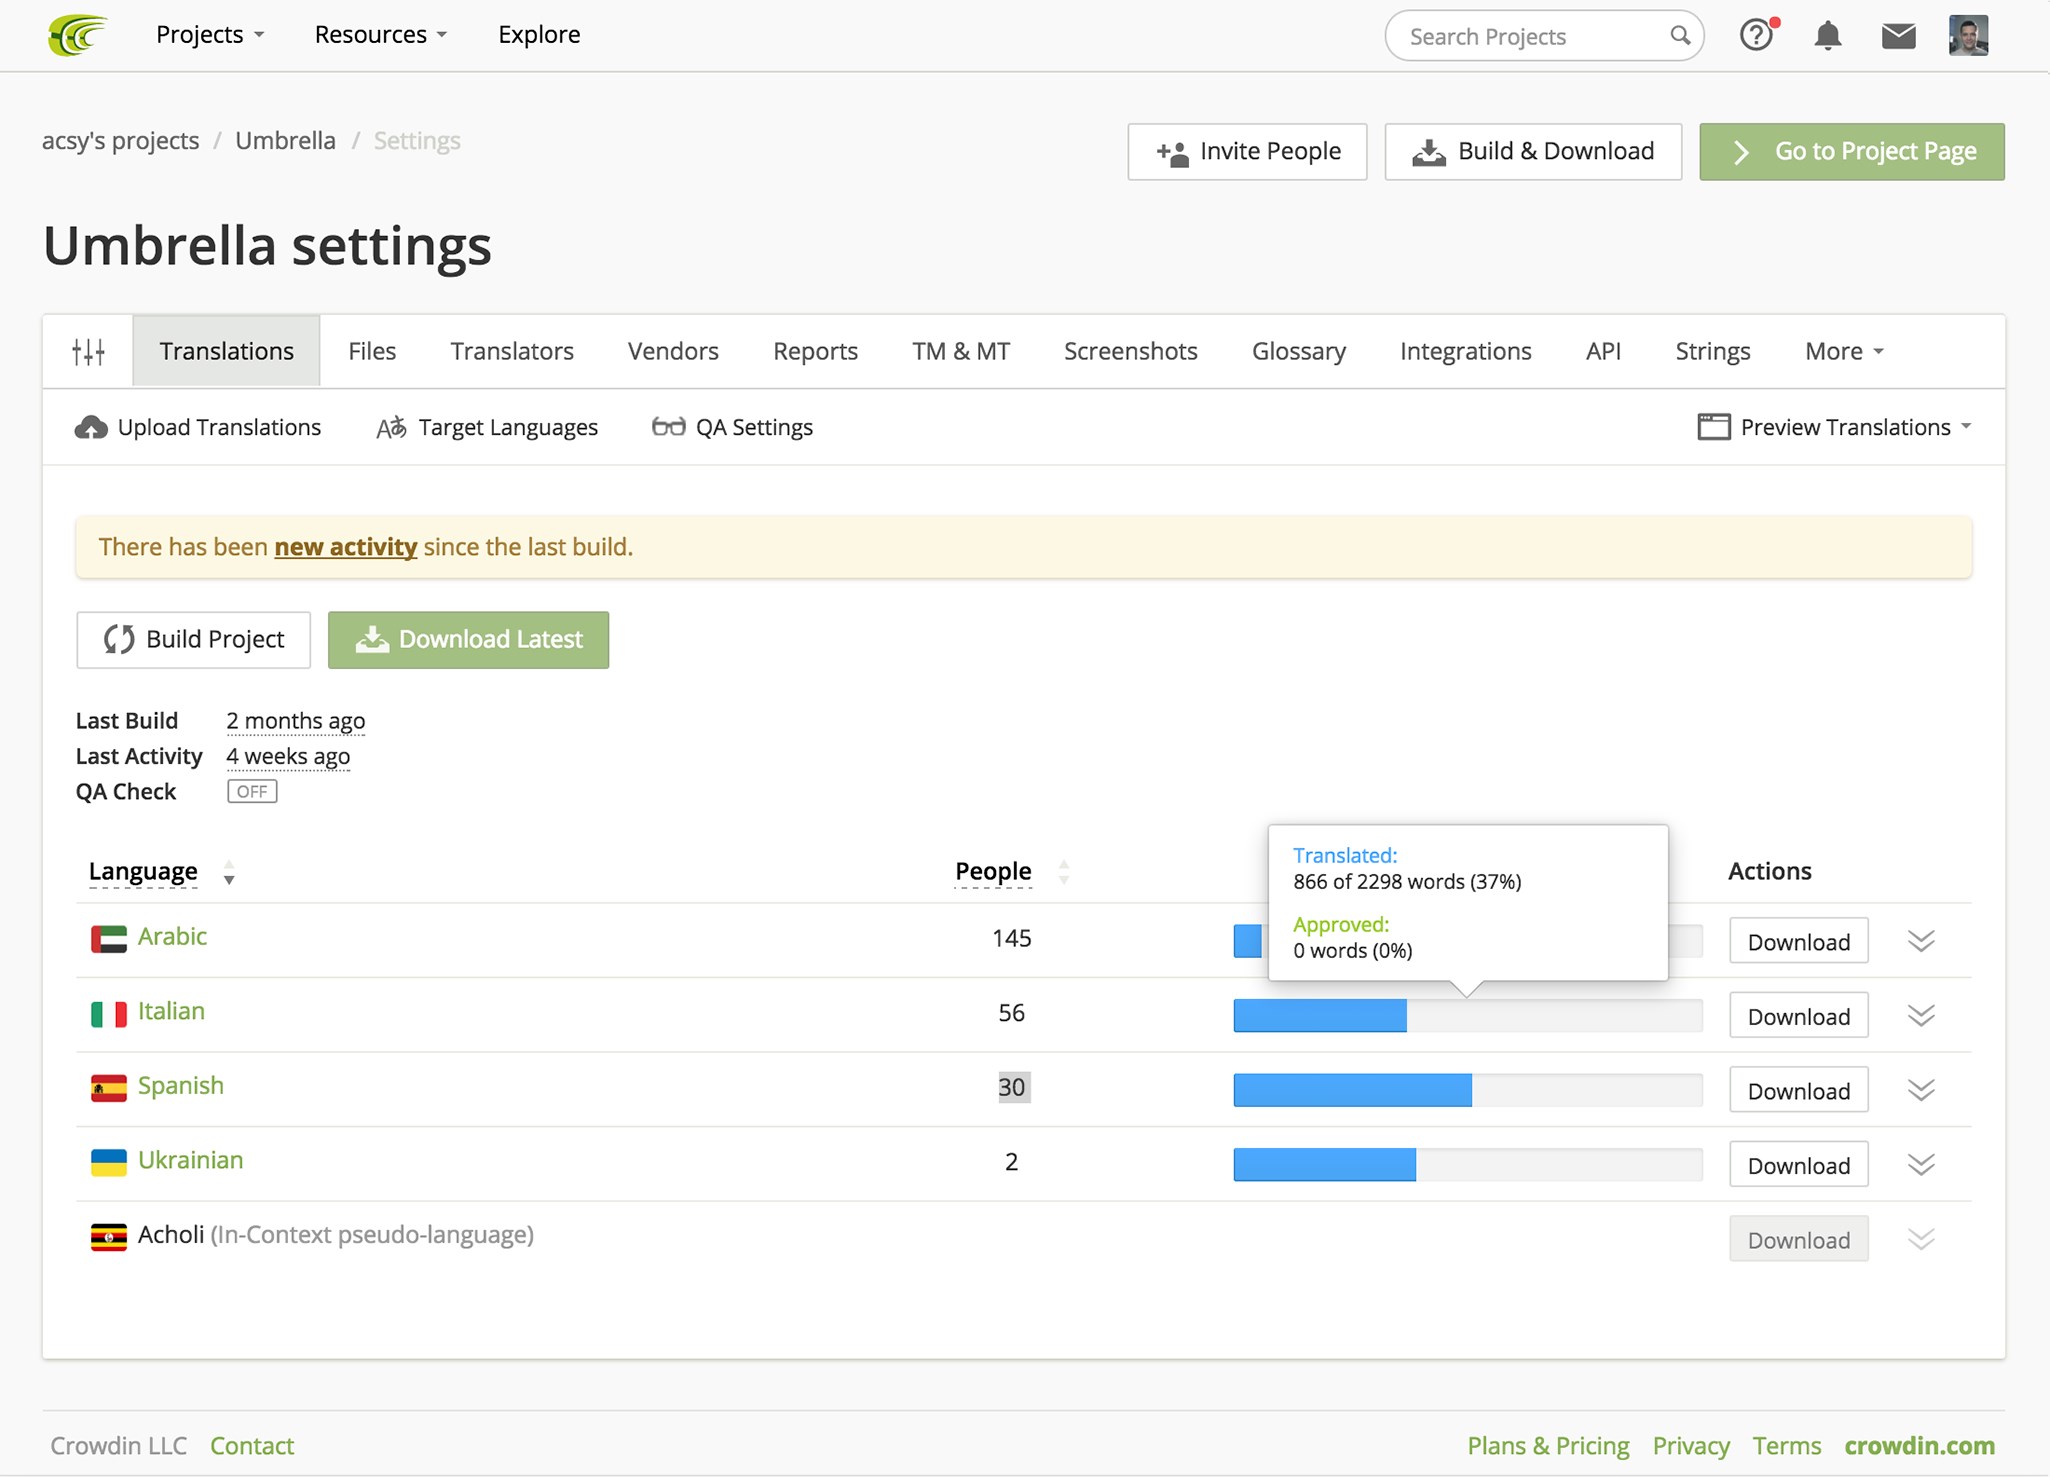
Task: Open the Umbrella breadcrumb link
Action: coord(285,140)
